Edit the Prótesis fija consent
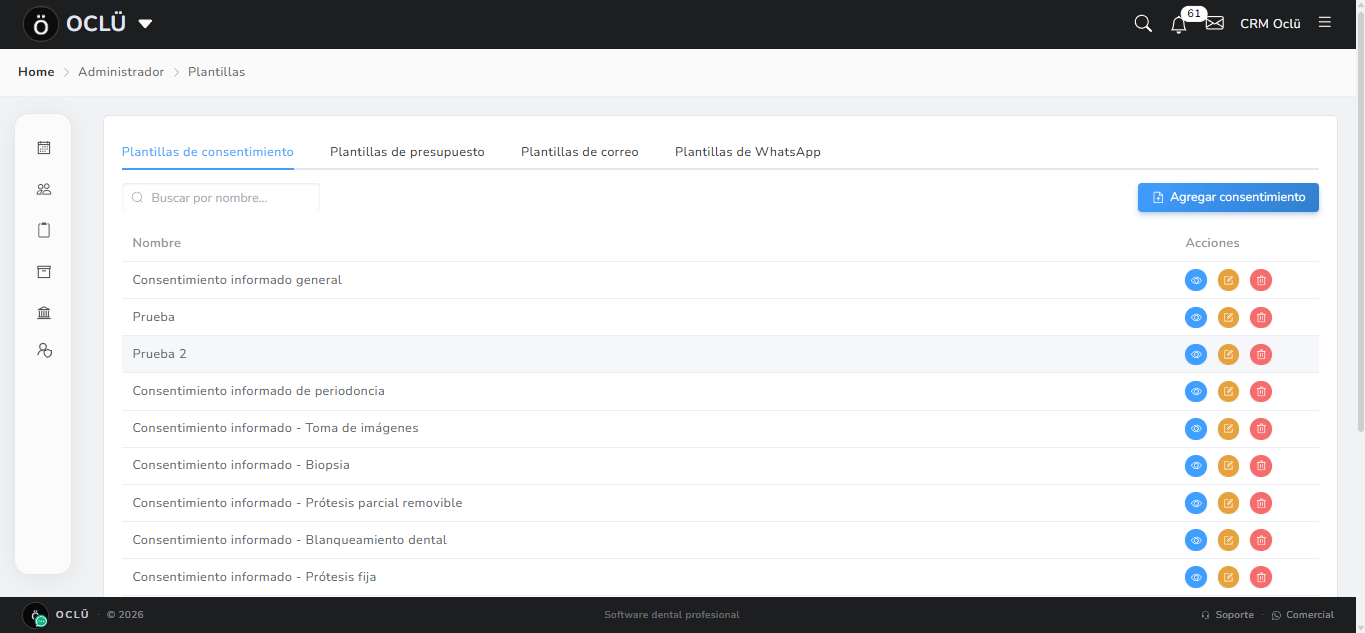 [1228, 577]
